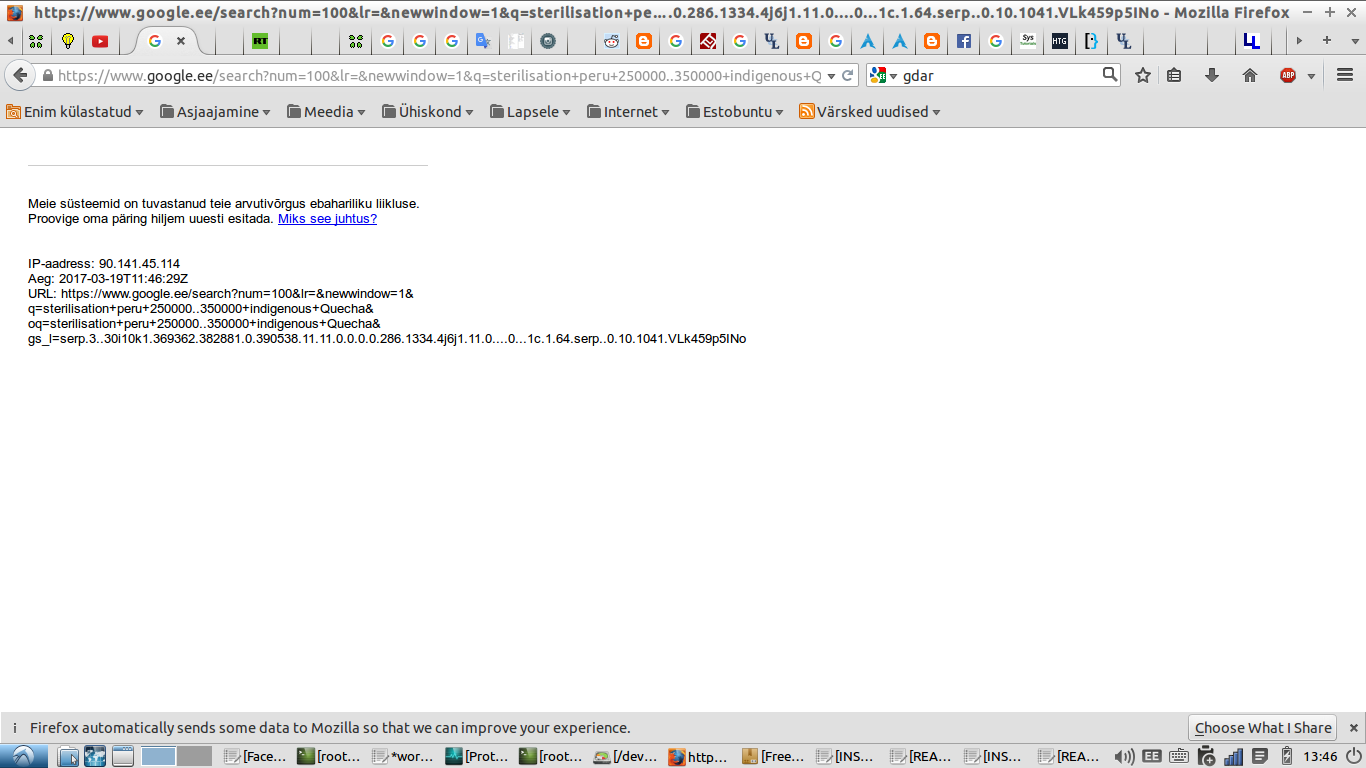Dismiss the Firefox data notification bar

1354,728
